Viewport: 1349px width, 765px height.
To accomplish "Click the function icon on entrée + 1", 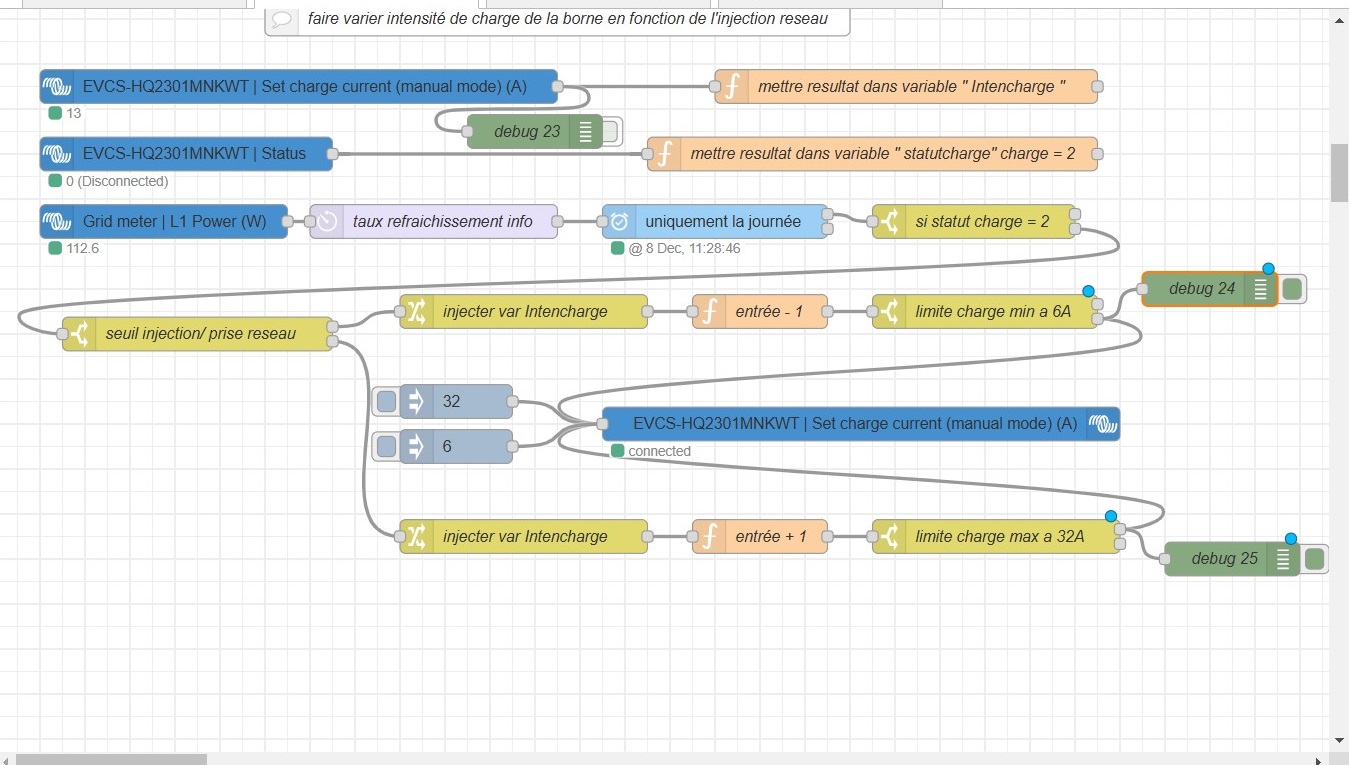I will [x=709, y=537].
